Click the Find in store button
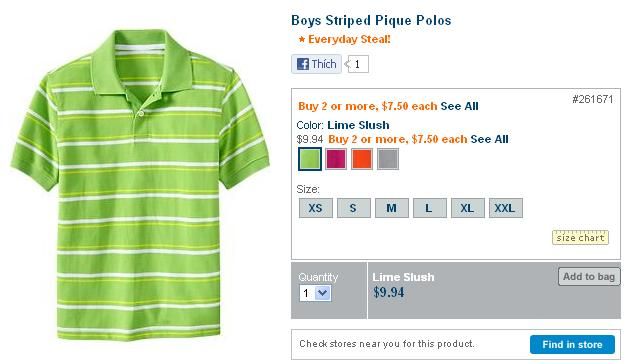 coord(572,345)
